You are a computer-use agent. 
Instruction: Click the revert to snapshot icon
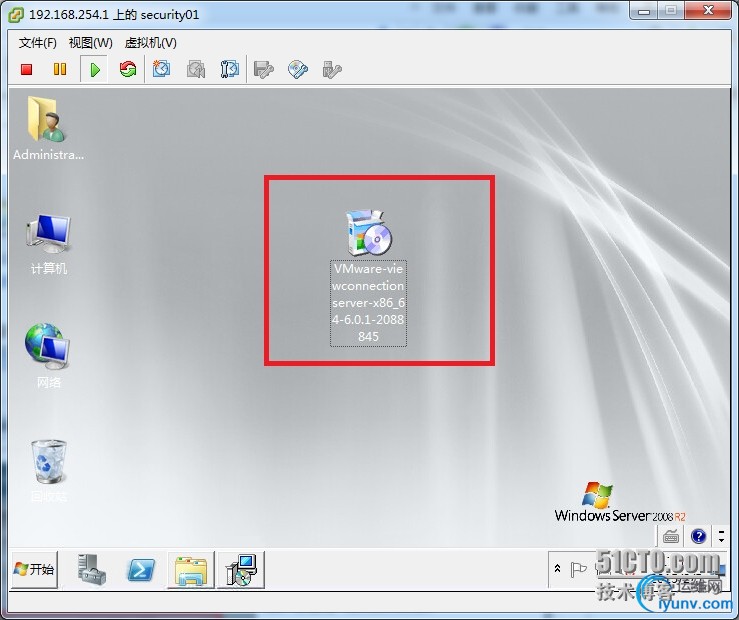[x=196, y=69]
